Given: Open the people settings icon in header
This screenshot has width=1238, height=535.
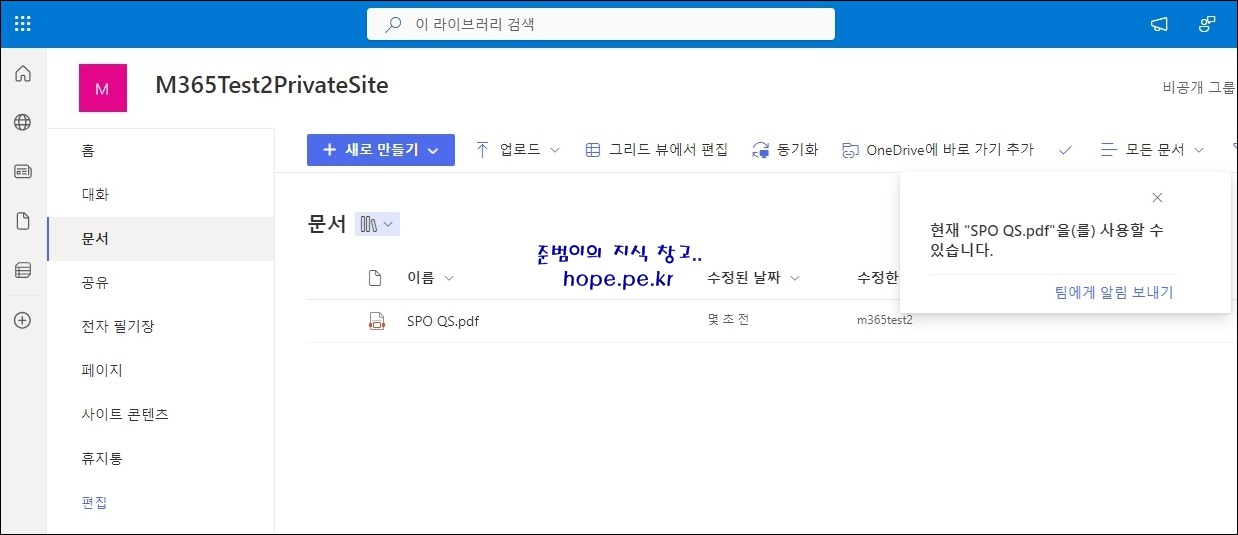Looking at the screenshot, I should [1207, 24].
